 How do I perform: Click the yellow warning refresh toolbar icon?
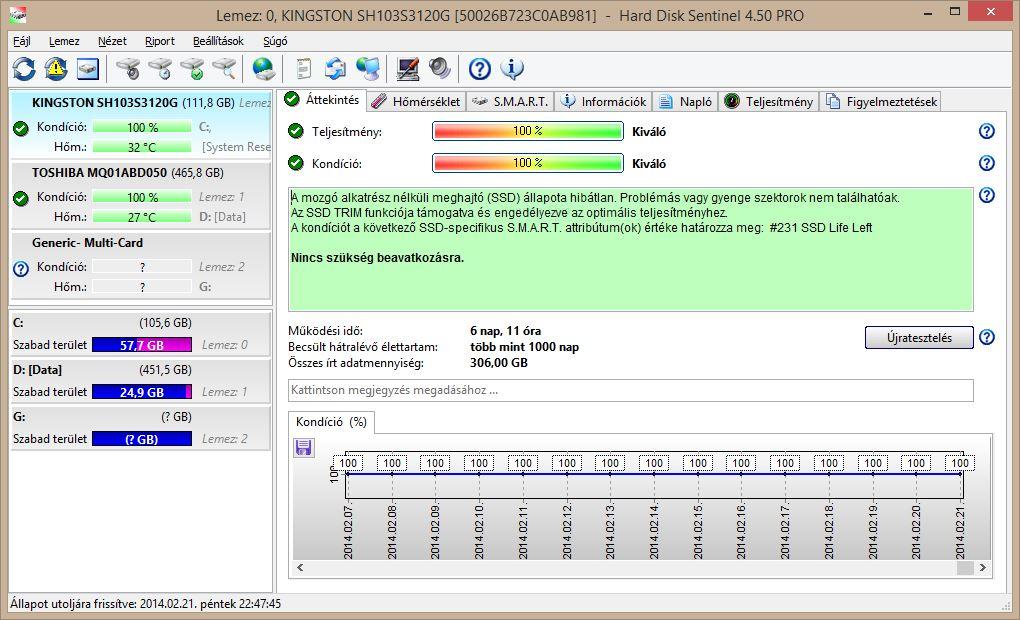coord(56,69)
